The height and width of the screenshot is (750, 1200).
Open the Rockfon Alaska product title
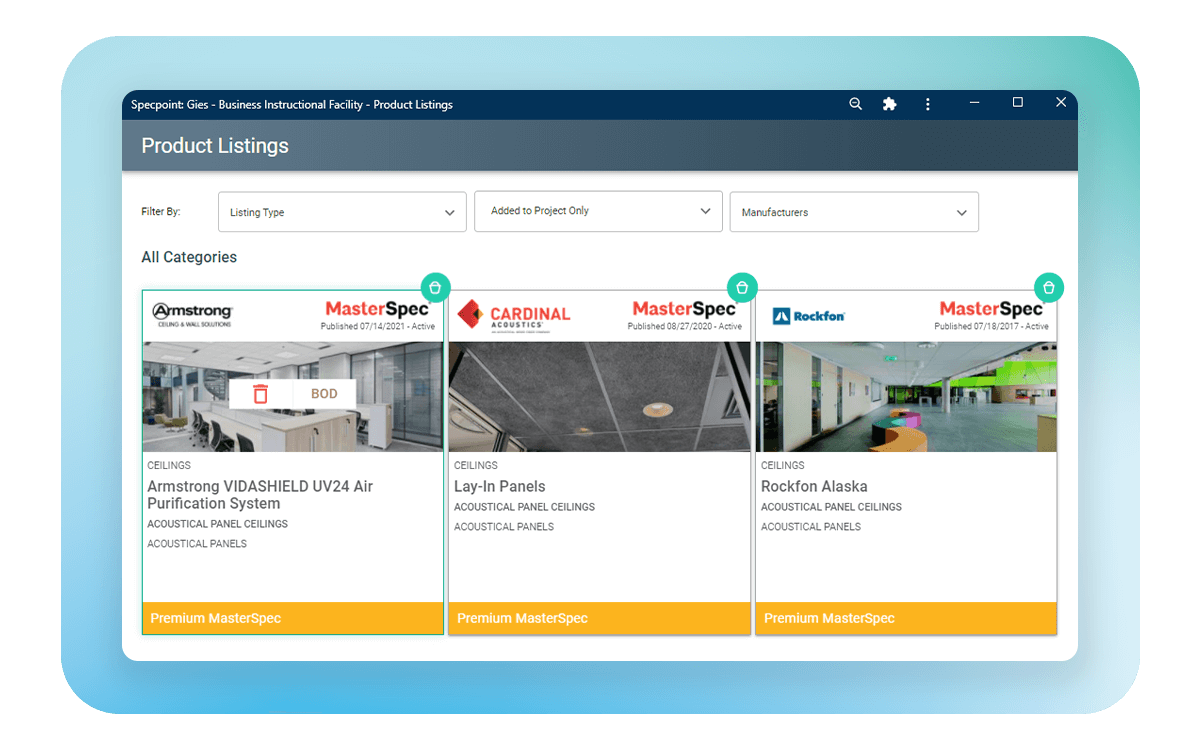814,486
